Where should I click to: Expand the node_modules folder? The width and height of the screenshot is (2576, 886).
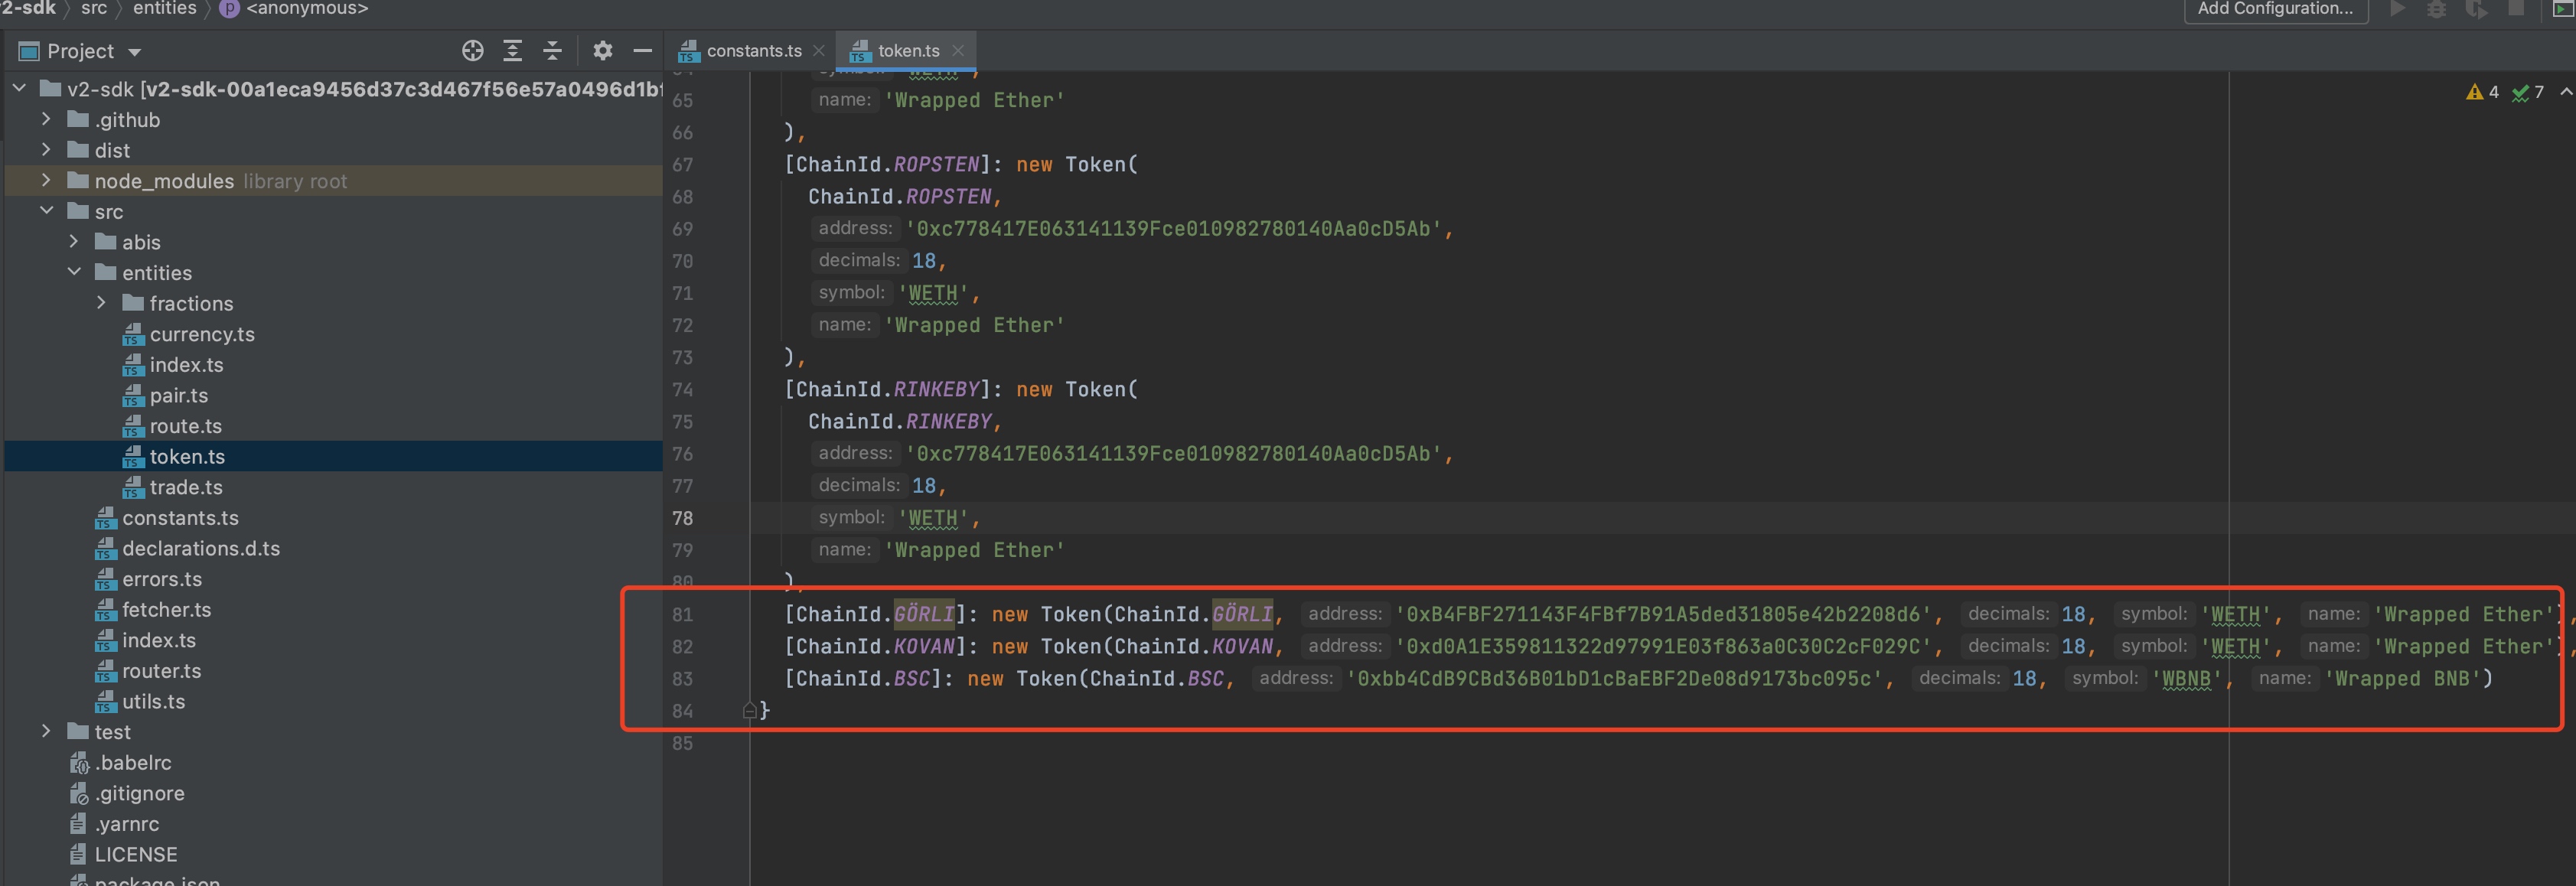tap(46, 181)
